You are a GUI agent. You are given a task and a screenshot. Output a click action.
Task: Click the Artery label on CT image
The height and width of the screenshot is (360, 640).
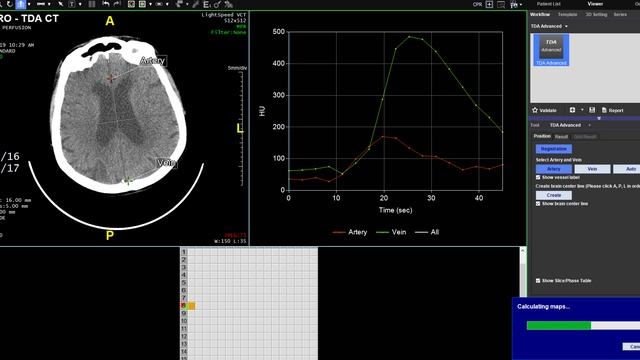tap(153, 61)
